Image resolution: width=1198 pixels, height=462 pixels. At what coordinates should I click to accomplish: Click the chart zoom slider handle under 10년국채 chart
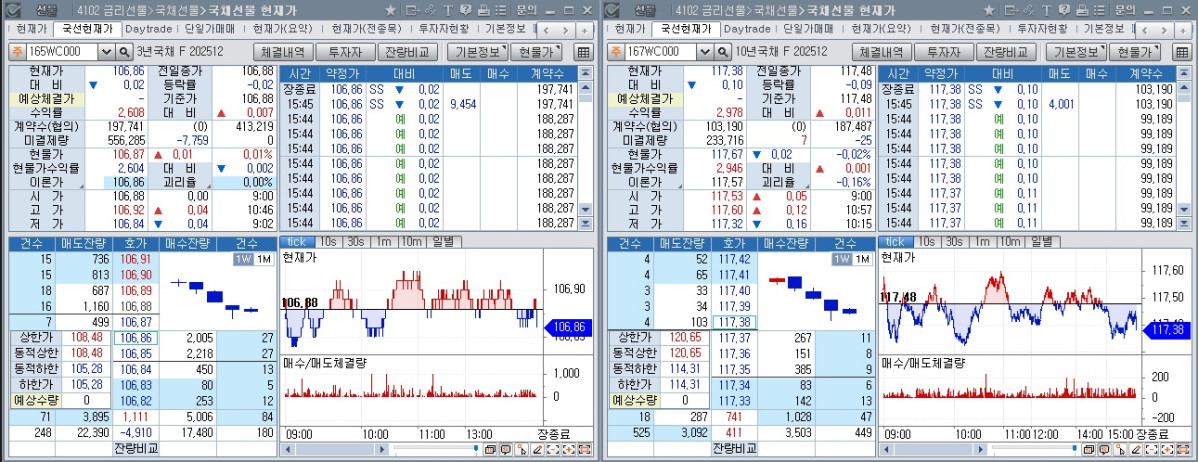pyautogui.click(x=1075, y=448)
